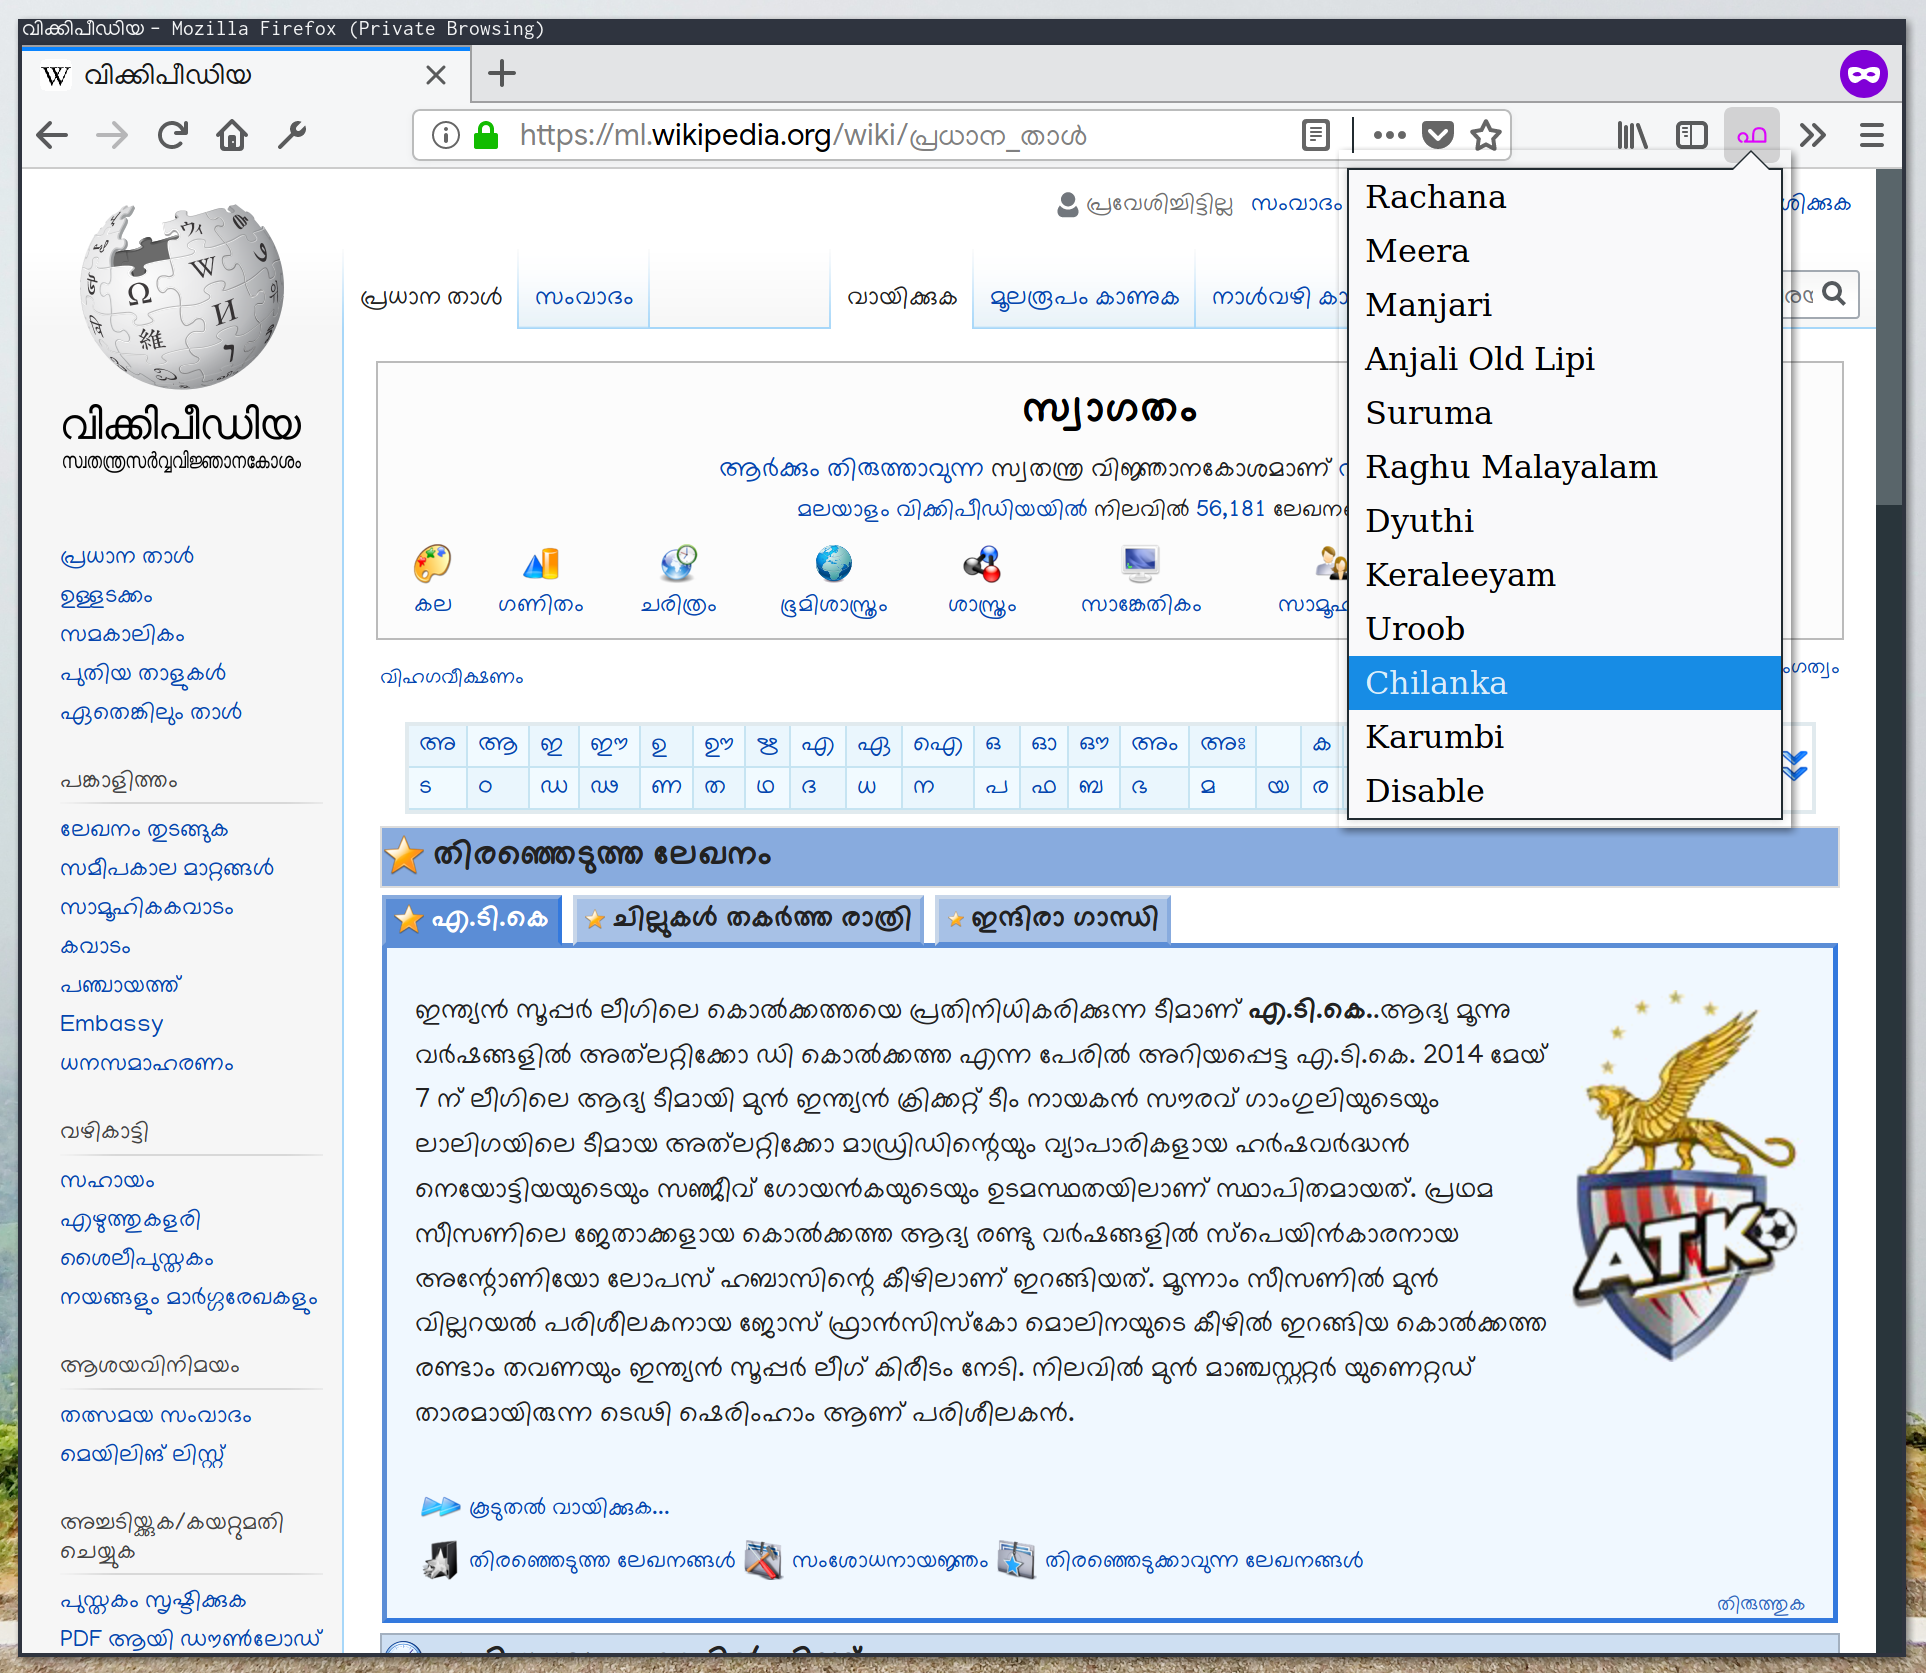Open the മൂലരൂപം കാണുക tab
This screenshot has height=1673, width=1926.
click(1084, 298)
